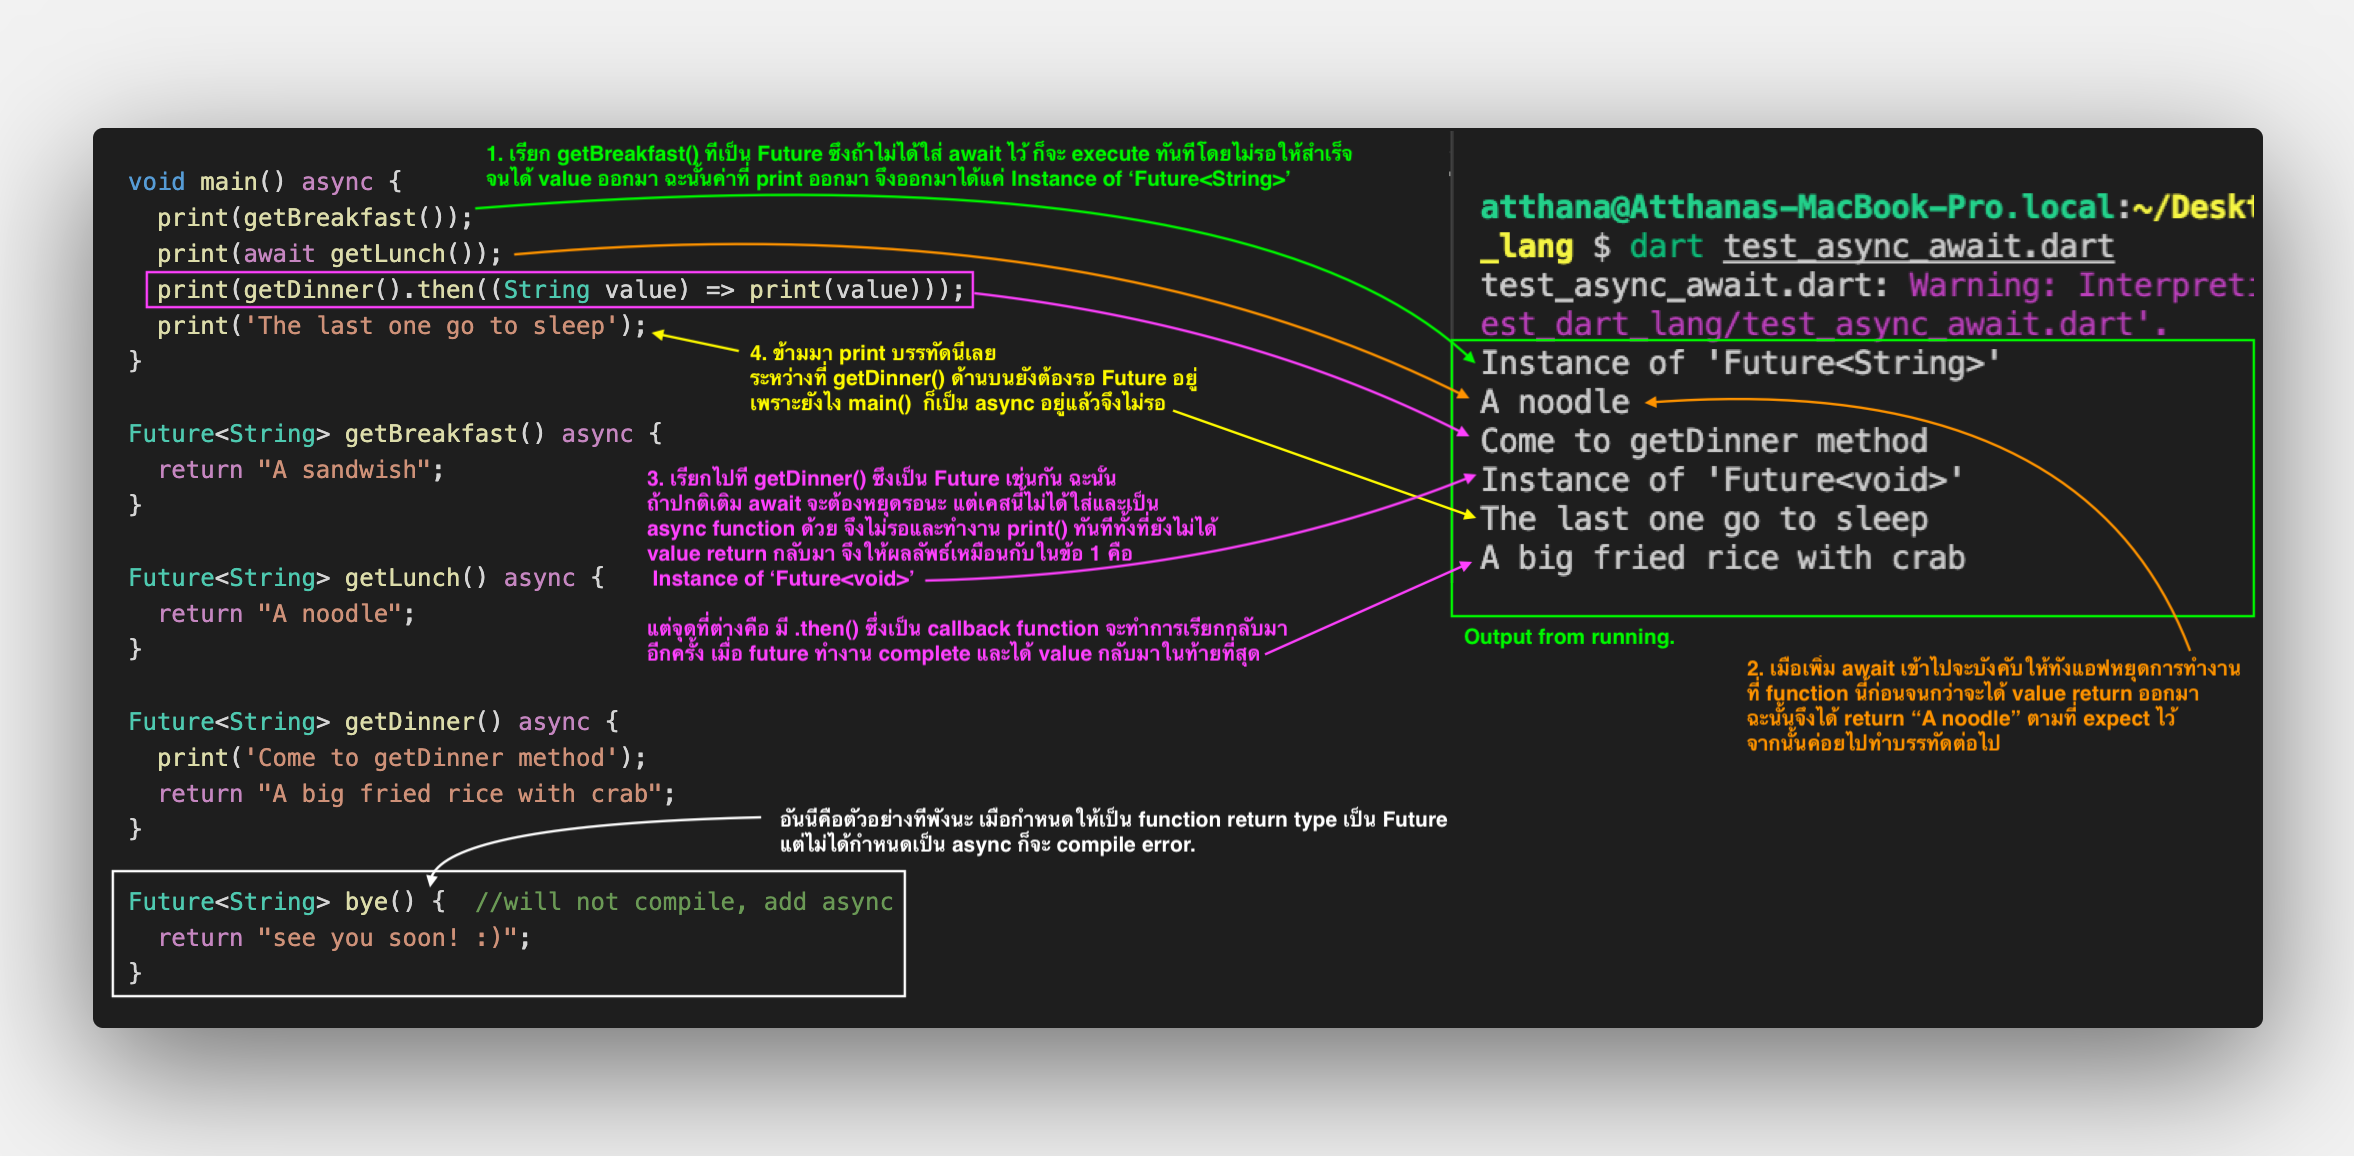Click the "Instance of 'Future<String>'" output line
The height and width of the screenshot is (1156, 2354).
pos(1739,363)
